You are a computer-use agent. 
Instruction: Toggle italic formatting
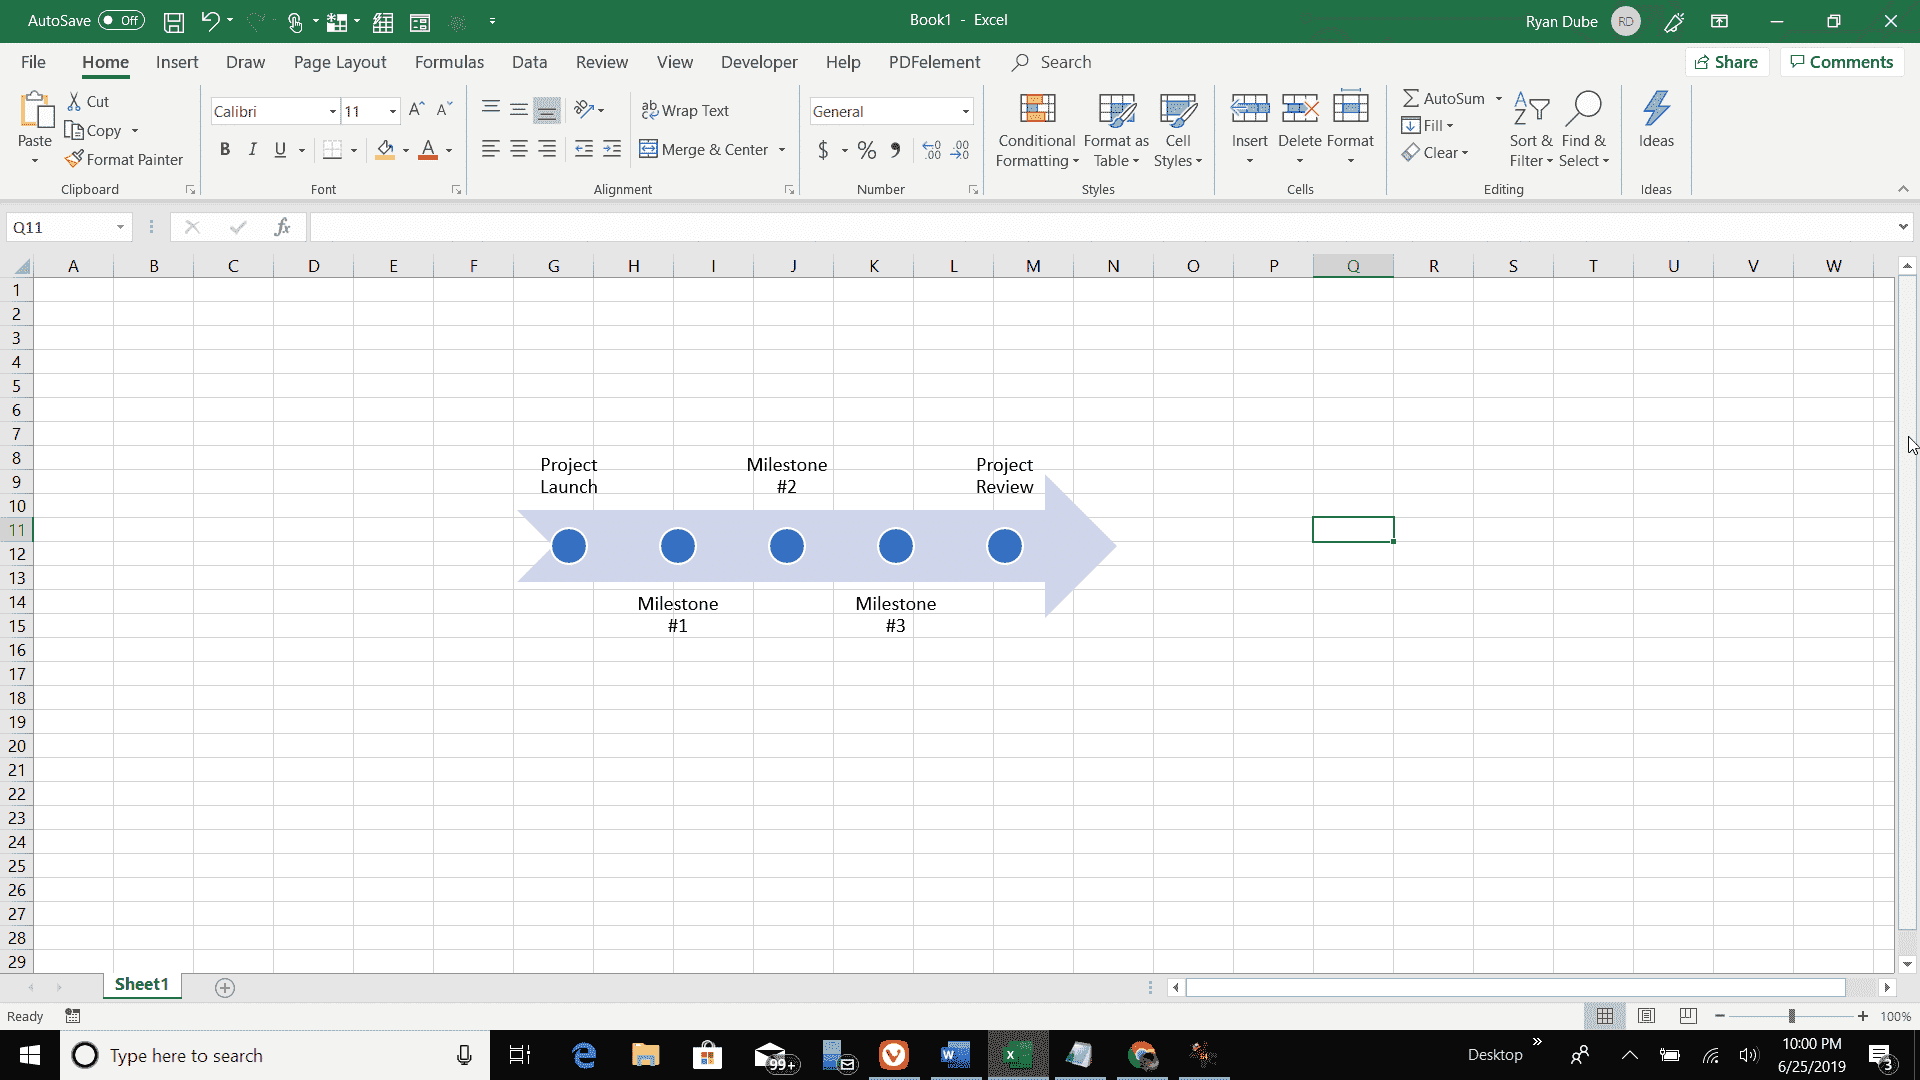pyautogui.click(x=252, y=149)
